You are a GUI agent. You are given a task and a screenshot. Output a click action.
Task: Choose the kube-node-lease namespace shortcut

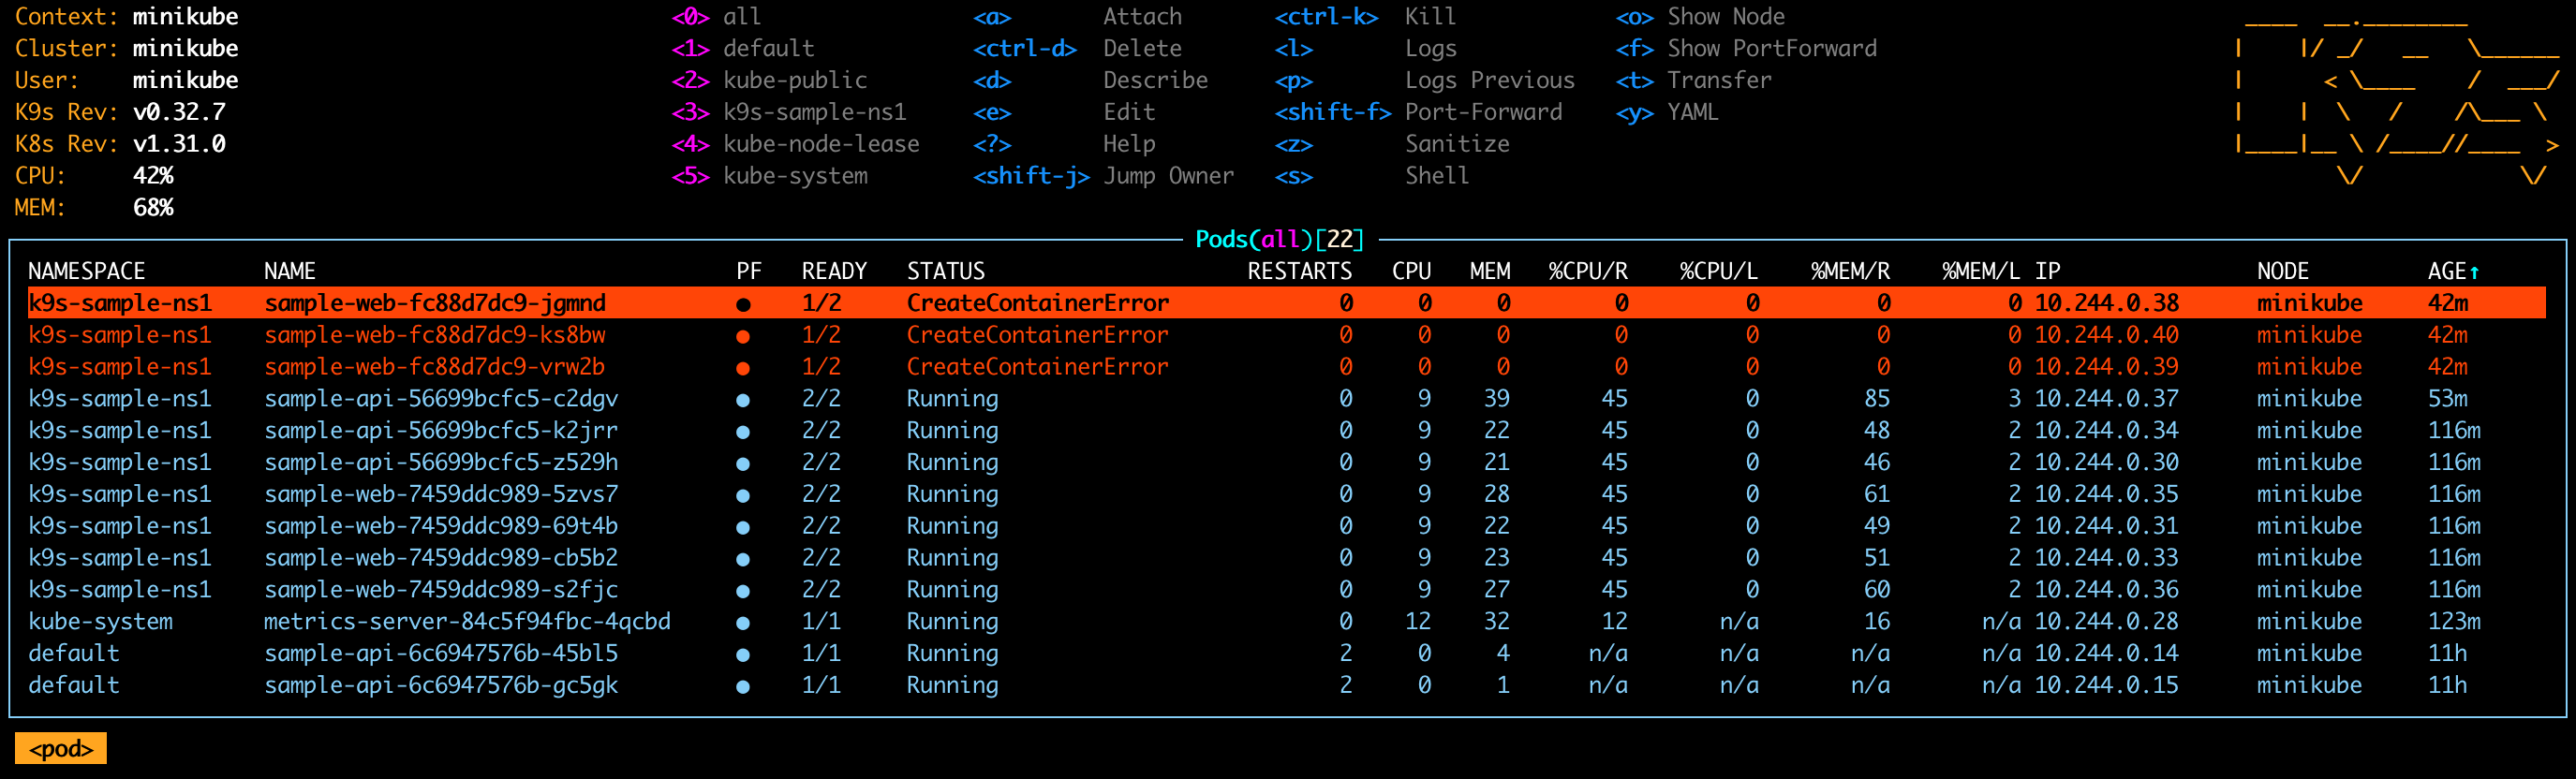795,145
